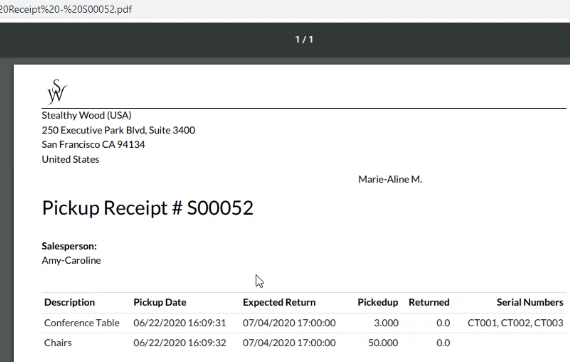Screen dimensions: 570x362
Task: Click Chairs expected return 07/04/2020 17:00:00
Action: point(289,343)
